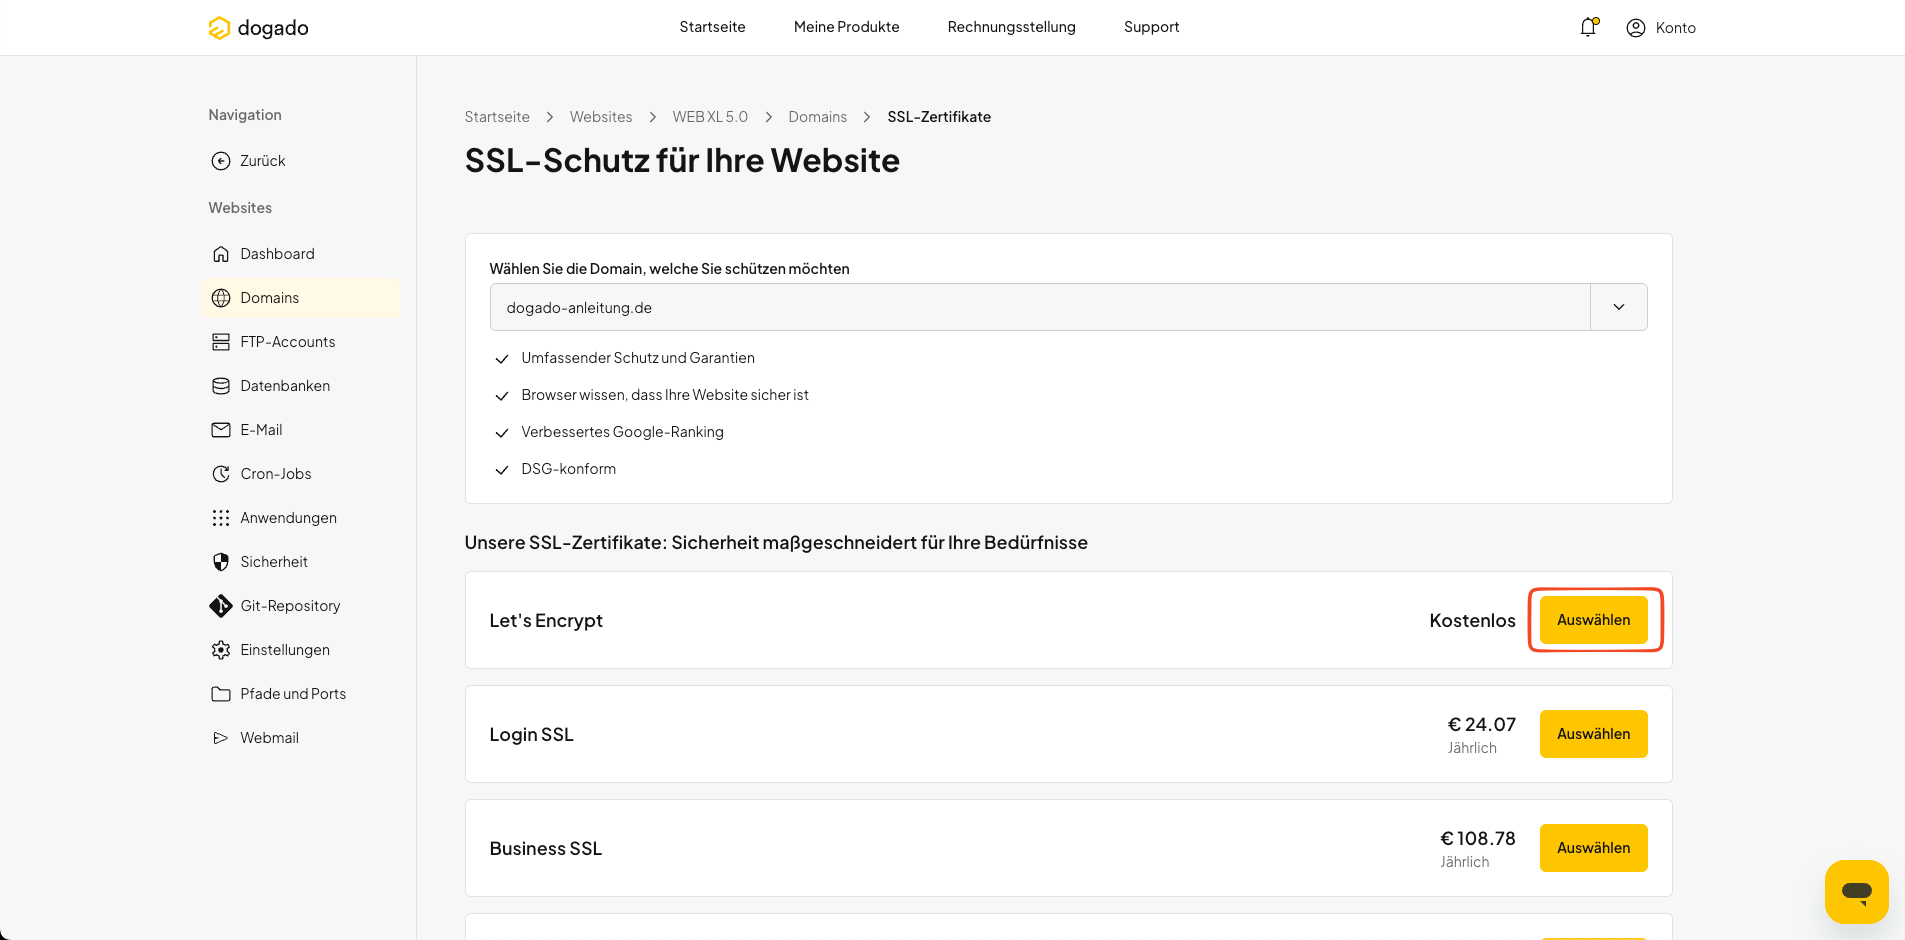The height and width of the screenshot is (940, 1905).
Task: Click the Domains globe icon
Action: coord(221,298)
